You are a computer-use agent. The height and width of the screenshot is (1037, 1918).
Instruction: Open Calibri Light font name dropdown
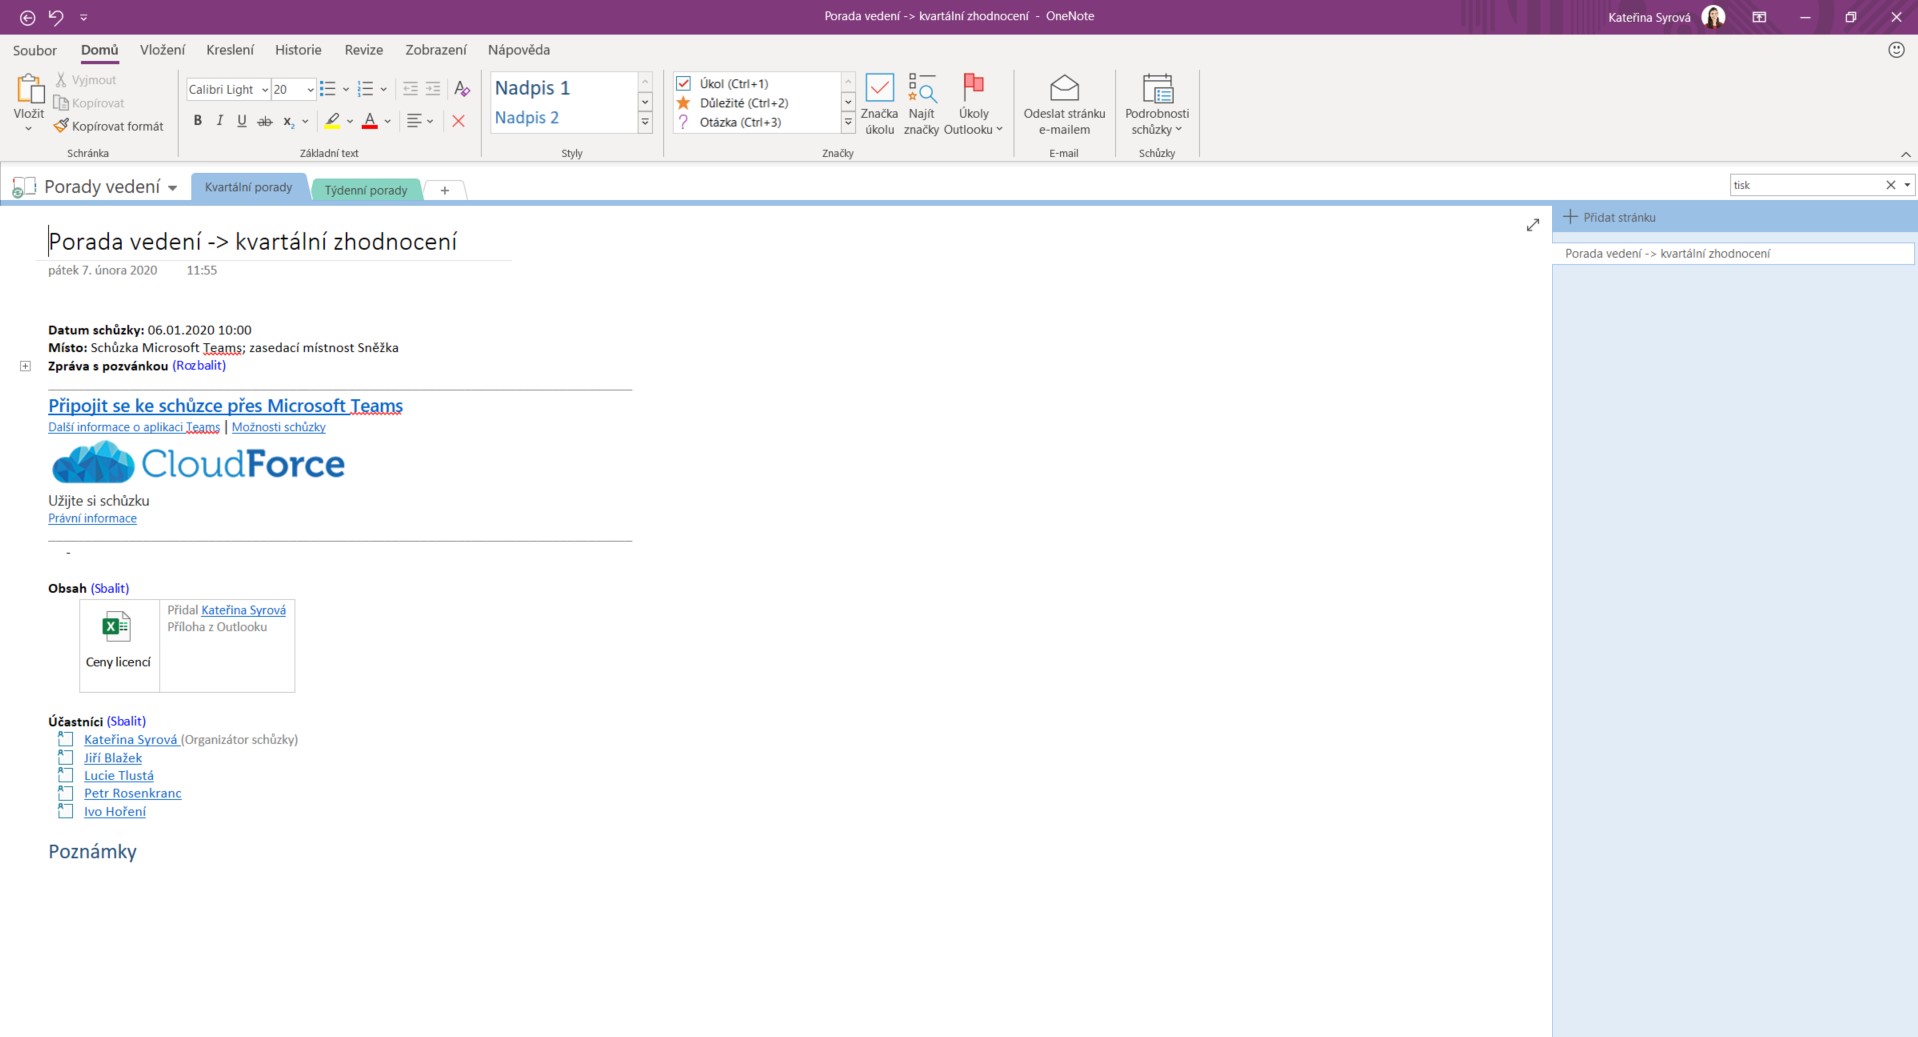[264, 90]
